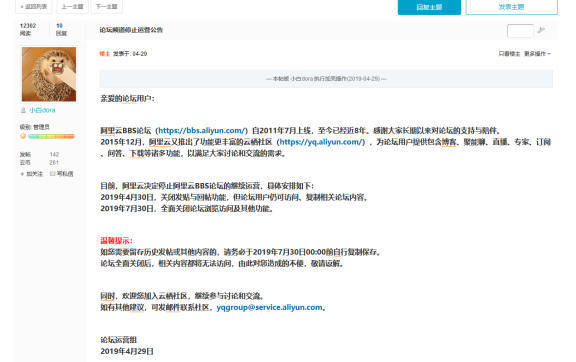This screenshot has height=362, width=576.
Task: Open the hedgehog avatar image
Action: coord(49,74)
